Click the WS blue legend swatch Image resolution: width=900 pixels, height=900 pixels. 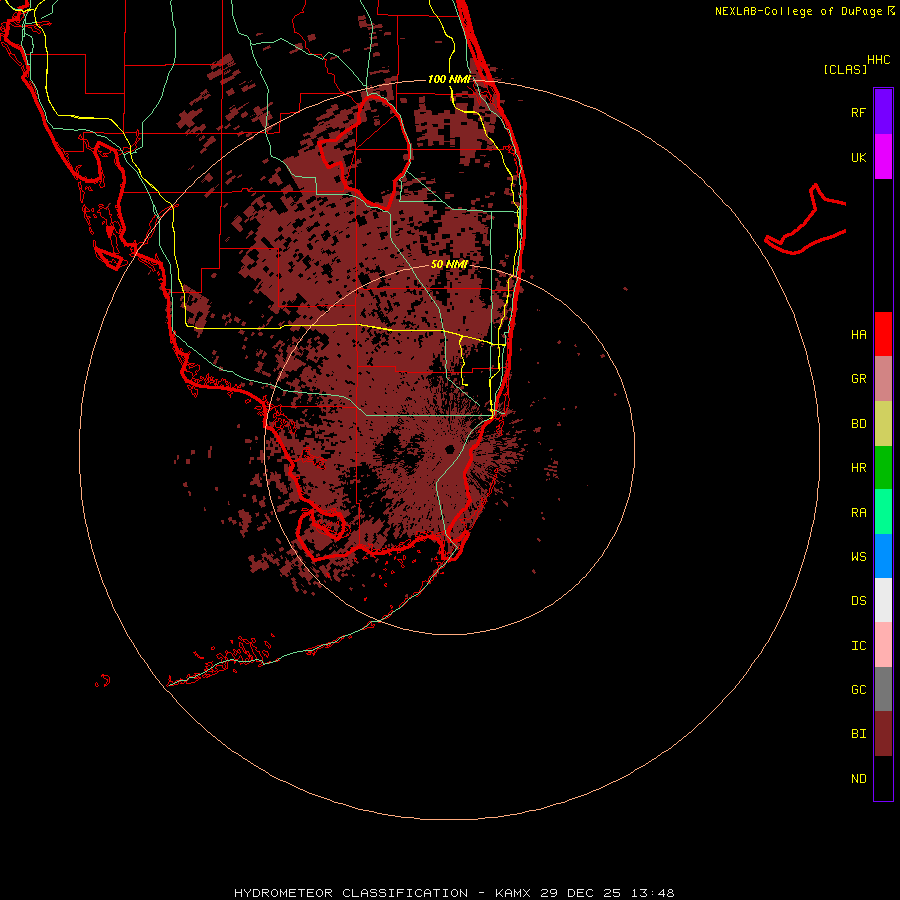pos(883,556)
